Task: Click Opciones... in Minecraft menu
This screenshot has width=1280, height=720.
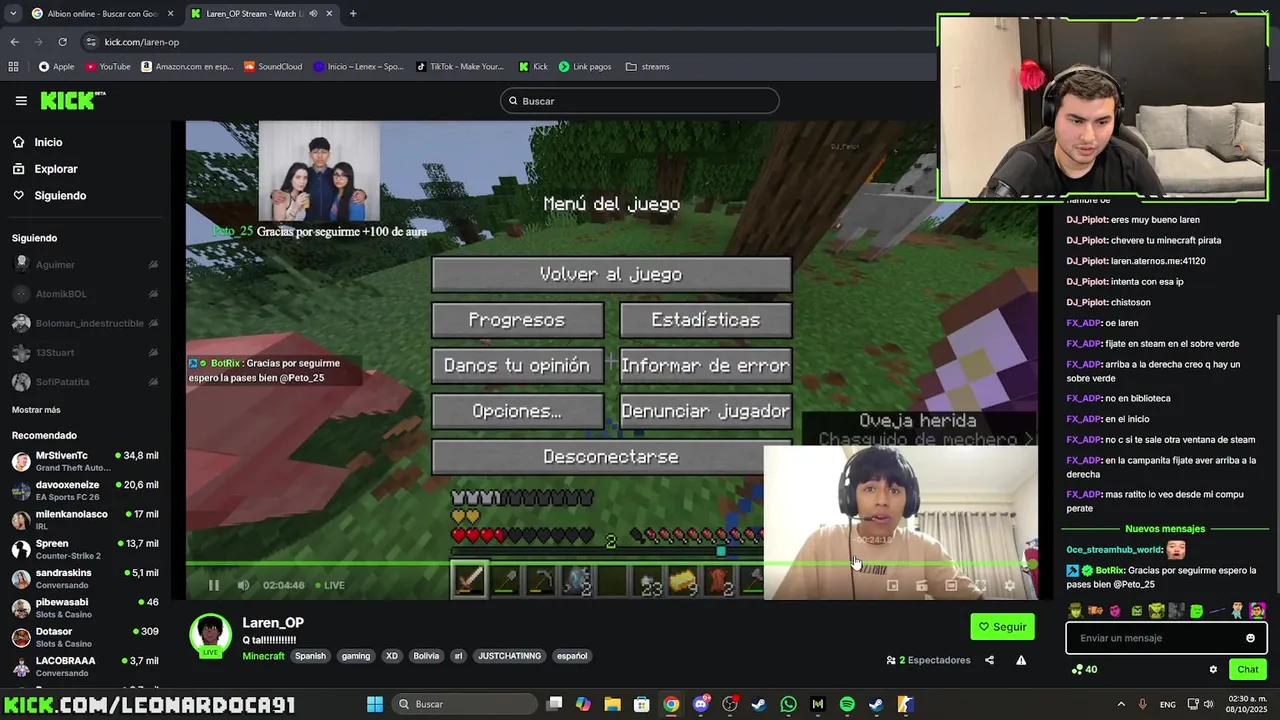Action: 517,411
